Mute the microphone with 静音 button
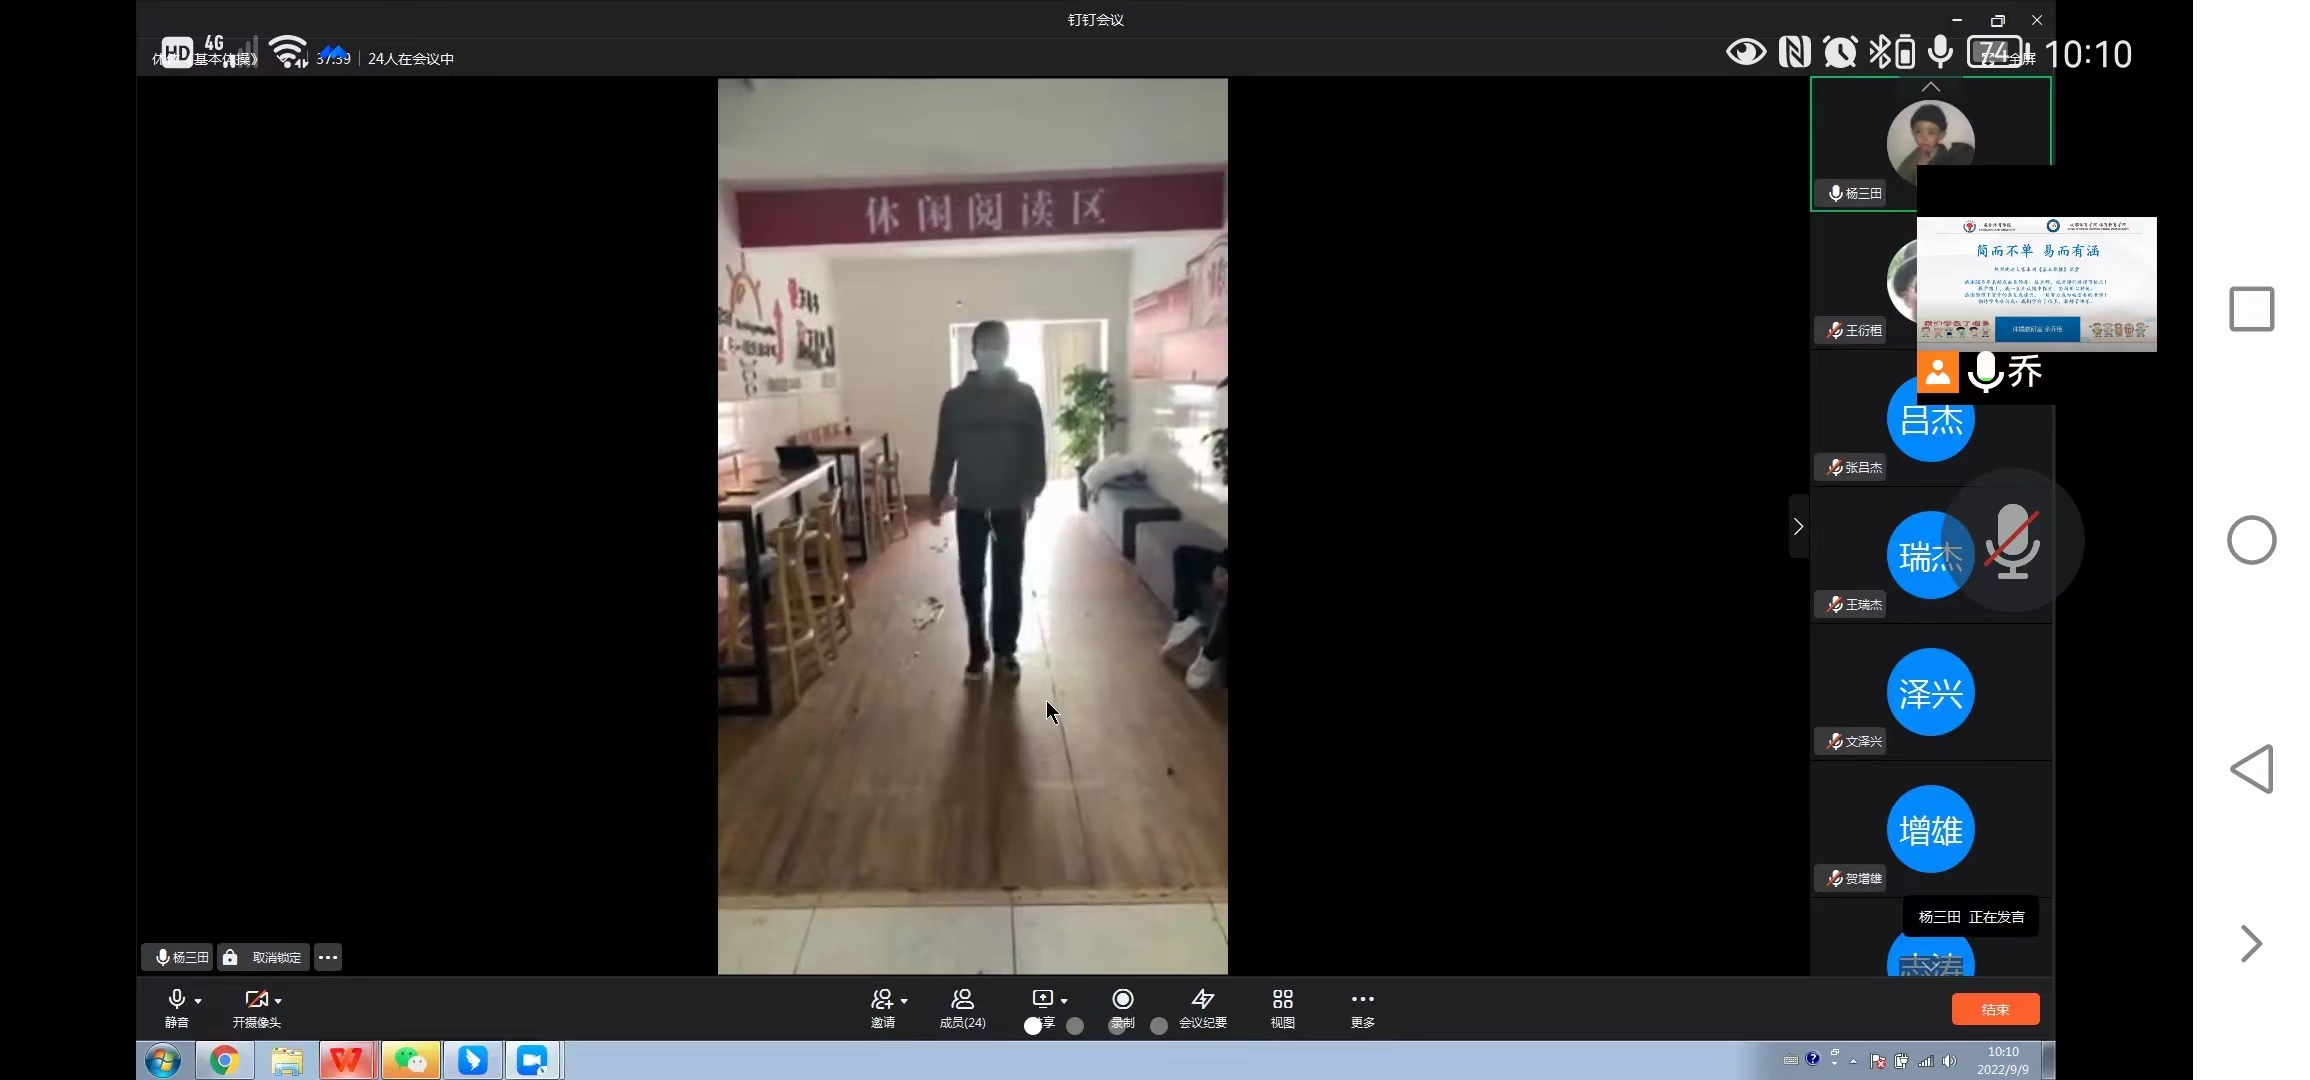 click(x=177, y=1008)
